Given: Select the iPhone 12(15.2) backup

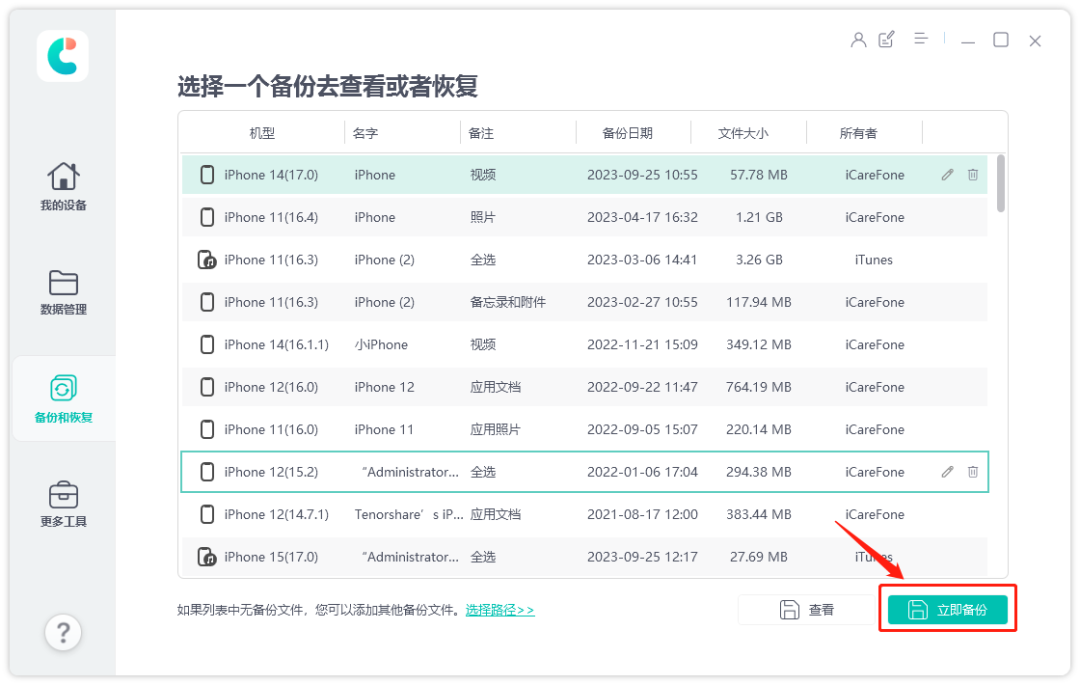Looking at the screenshot, I should [x=584, y=472].
